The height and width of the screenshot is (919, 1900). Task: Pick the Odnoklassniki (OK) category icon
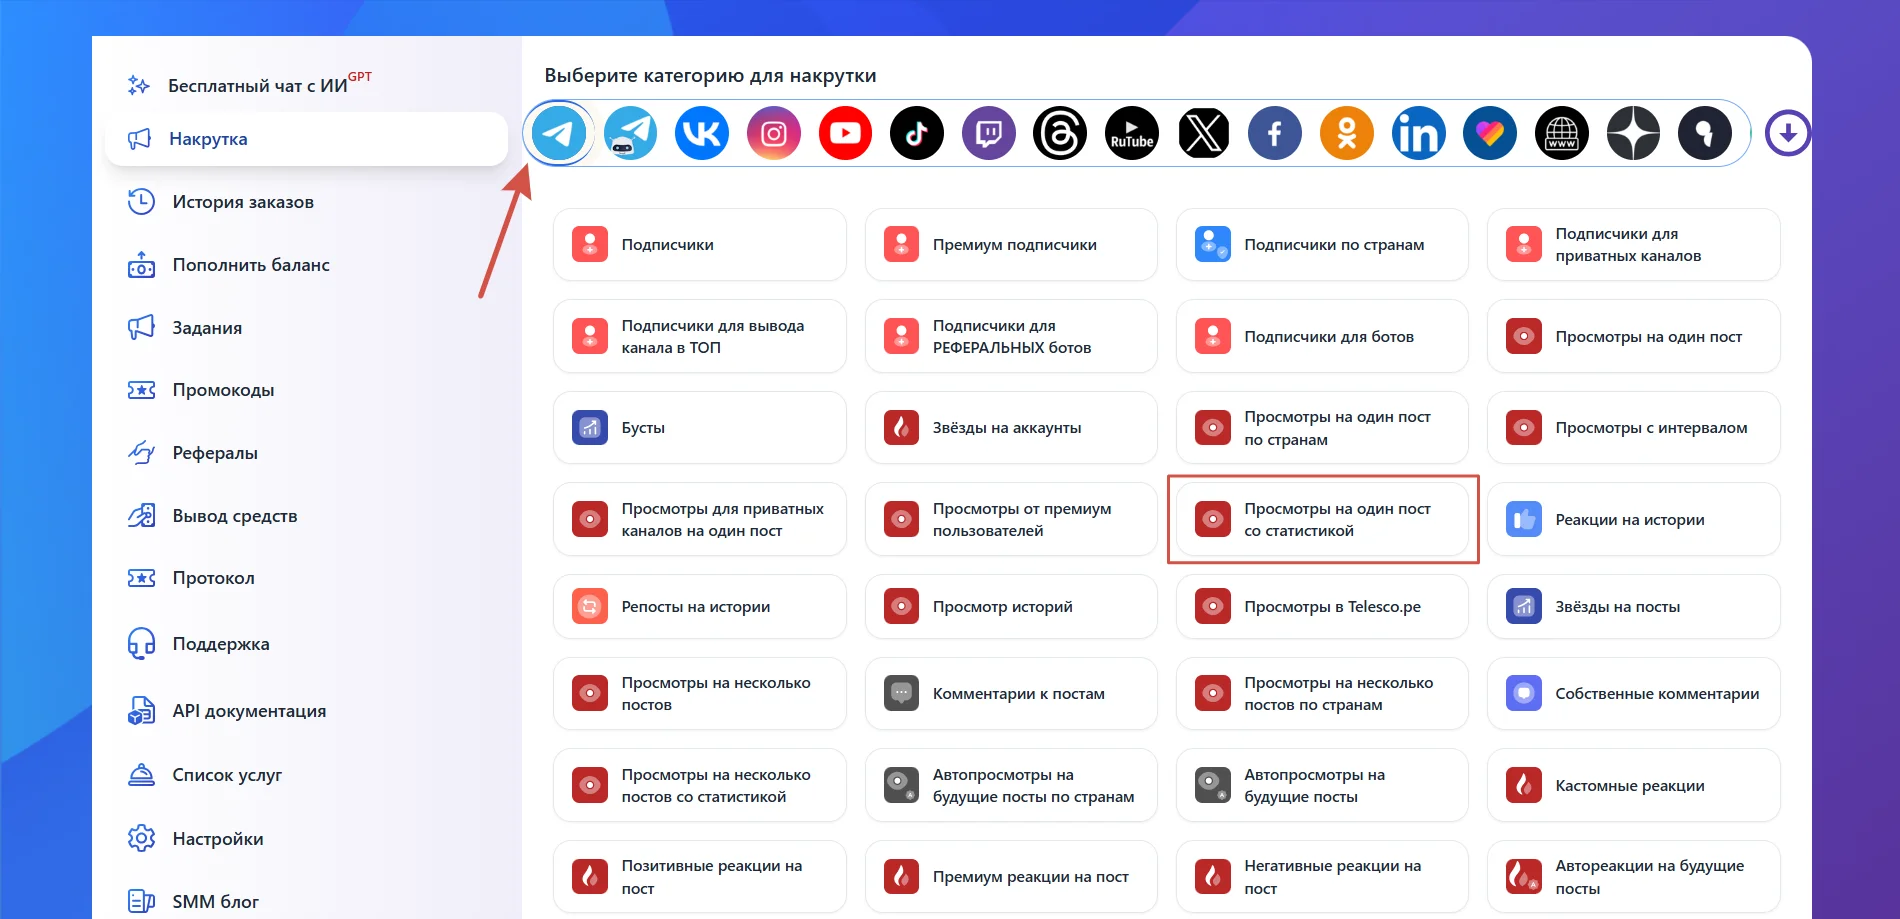coord(1347,133)
